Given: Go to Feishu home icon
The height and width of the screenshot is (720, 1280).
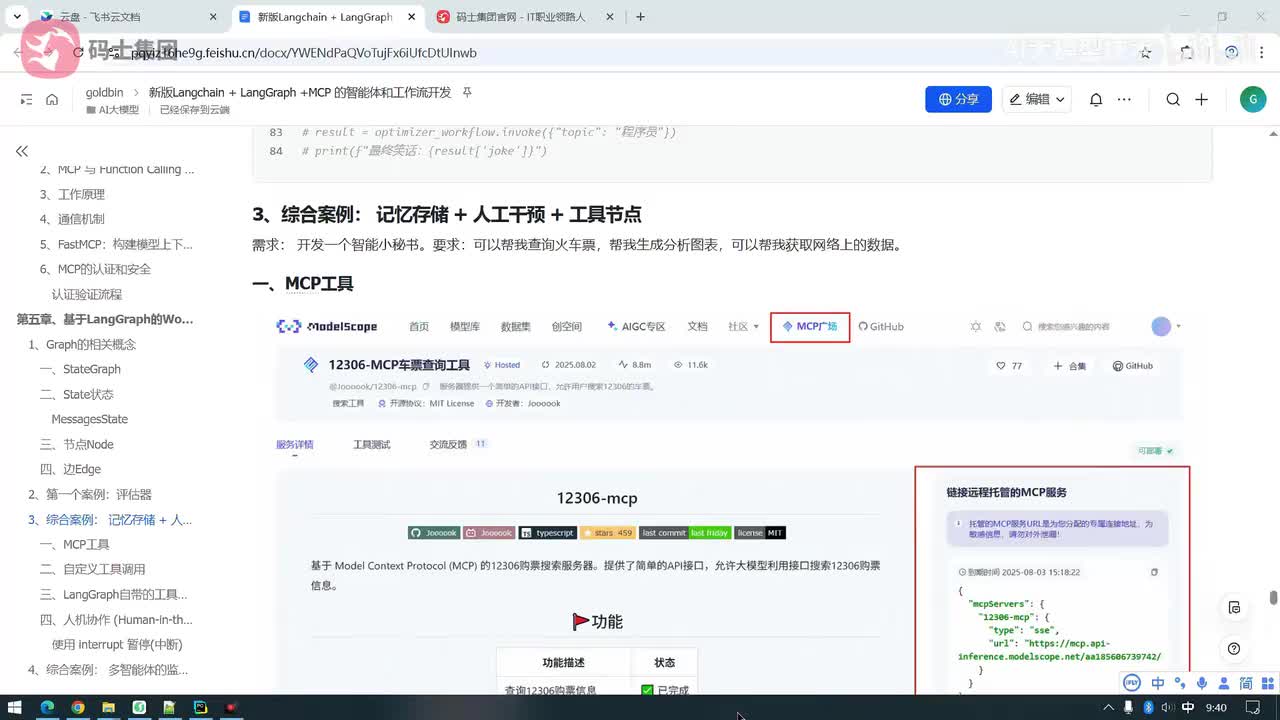Looking at the screenshot, I should point(52,100).
